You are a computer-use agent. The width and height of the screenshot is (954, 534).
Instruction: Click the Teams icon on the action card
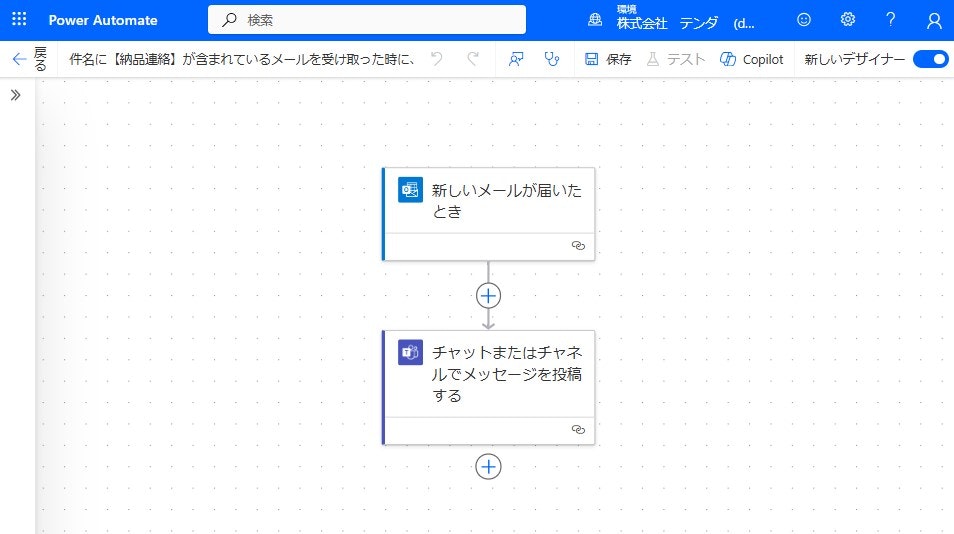[x=410, y=352]
